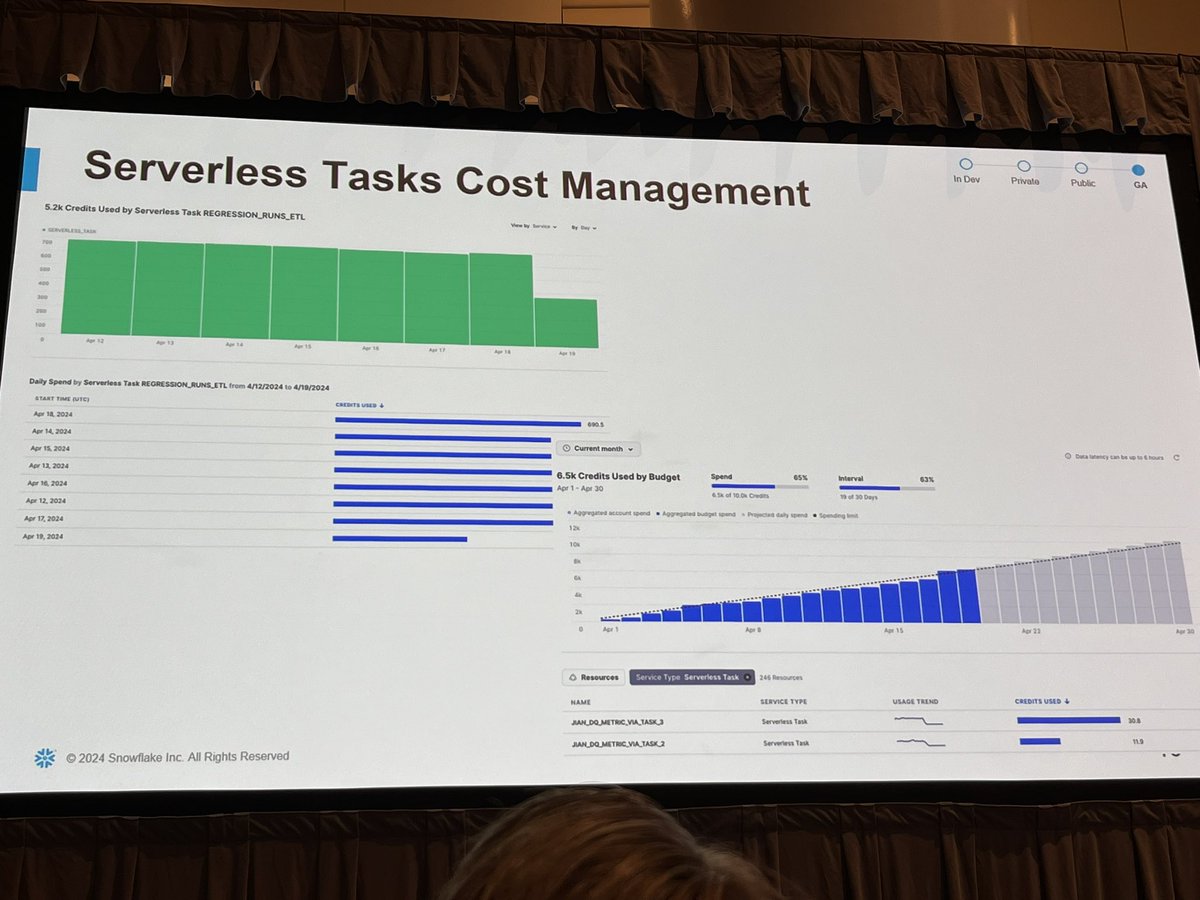Click the 690.5 credits value label
Image resolution: width=1200 pixels, height=900 pixels.
(x=595, y=425)
